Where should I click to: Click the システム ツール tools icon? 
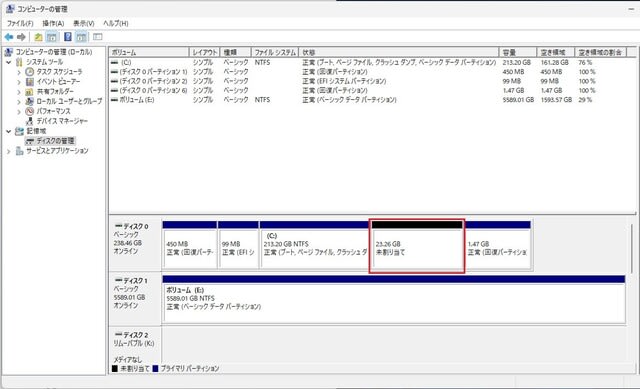(19, 62)
